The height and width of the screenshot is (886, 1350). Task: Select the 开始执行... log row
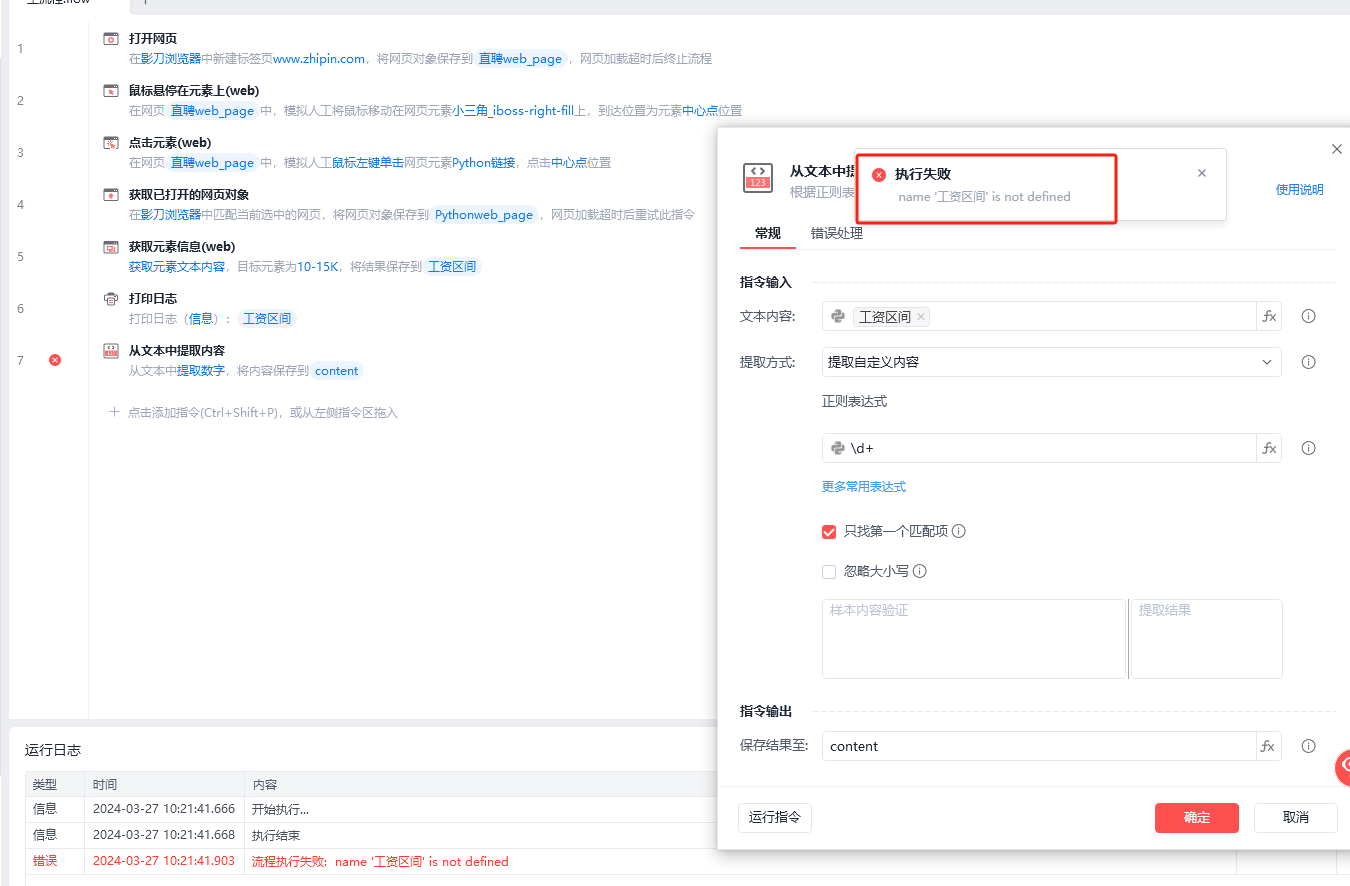click(371, 809)
